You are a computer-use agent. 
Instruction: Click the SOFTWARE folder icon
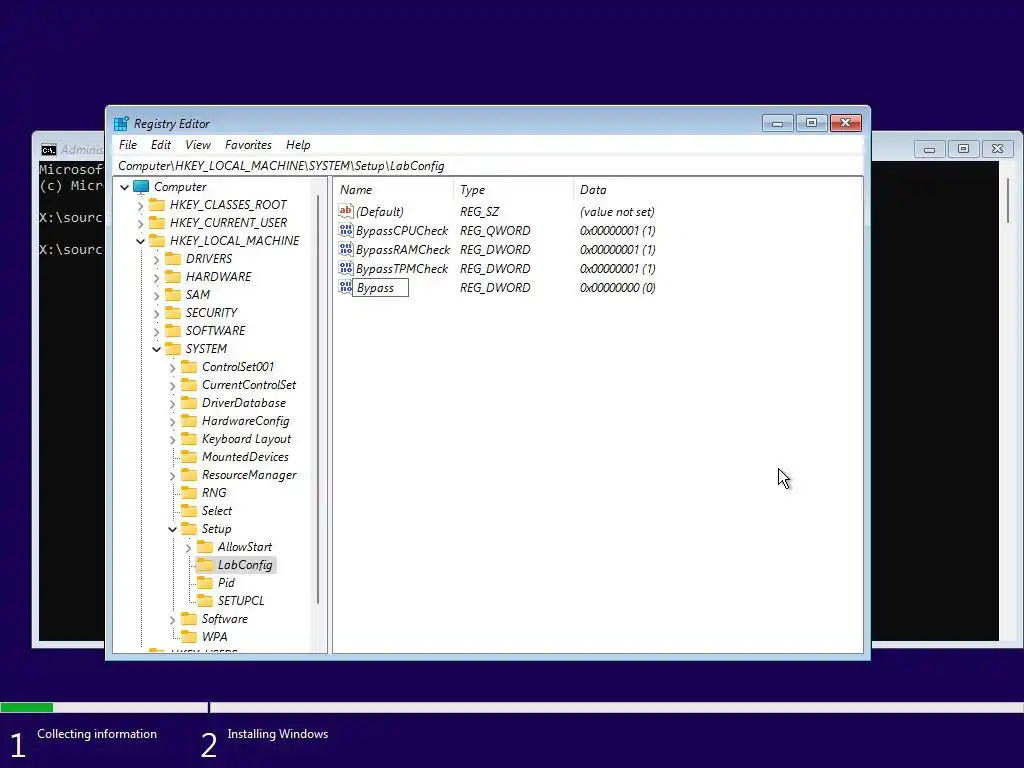pos(173,331)
